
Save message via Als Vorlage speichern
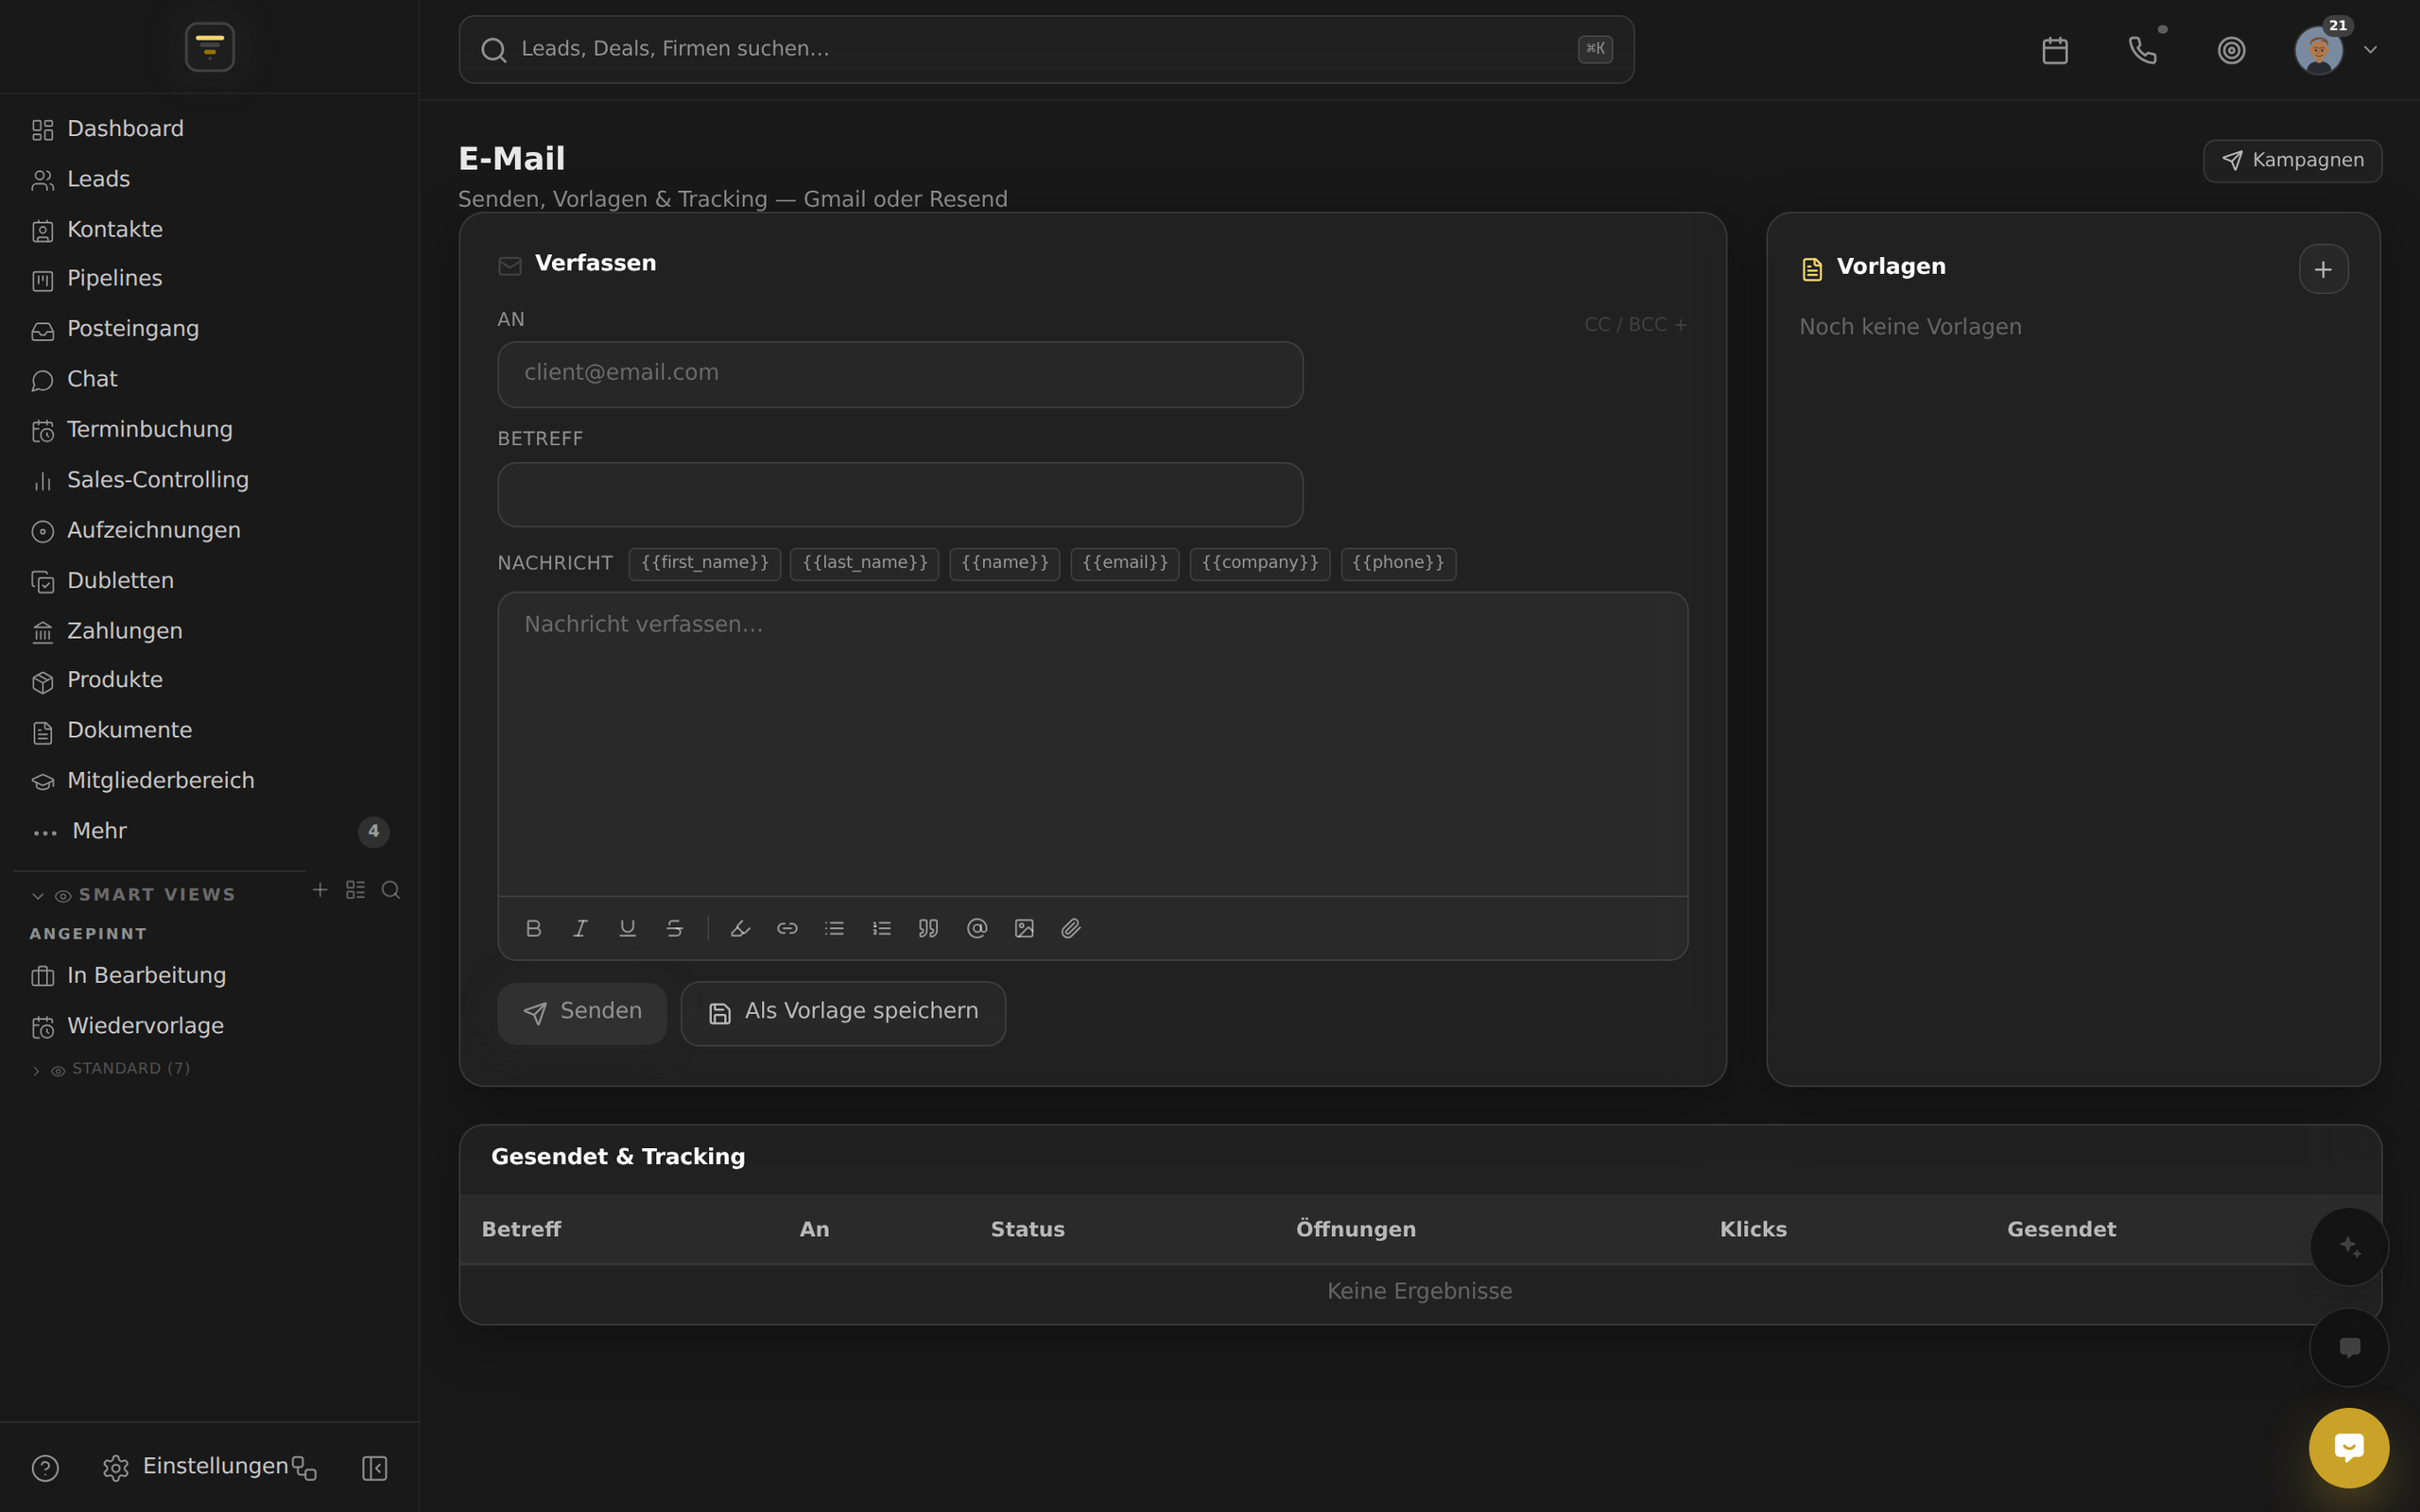click(843, 1013)
